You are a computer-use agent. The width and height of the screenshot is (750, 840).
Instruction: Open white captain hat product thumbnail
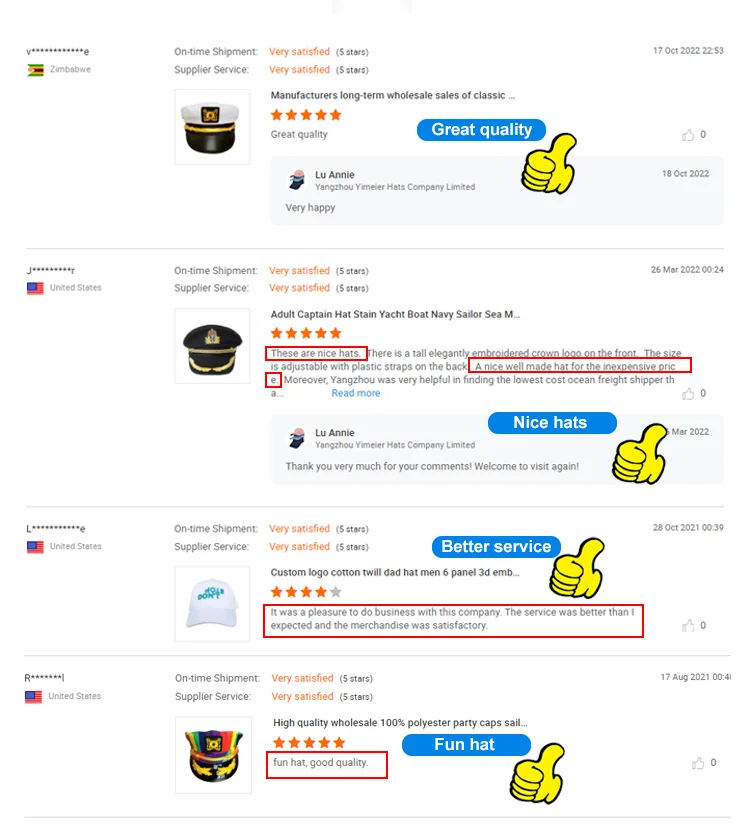click(212, 127)
